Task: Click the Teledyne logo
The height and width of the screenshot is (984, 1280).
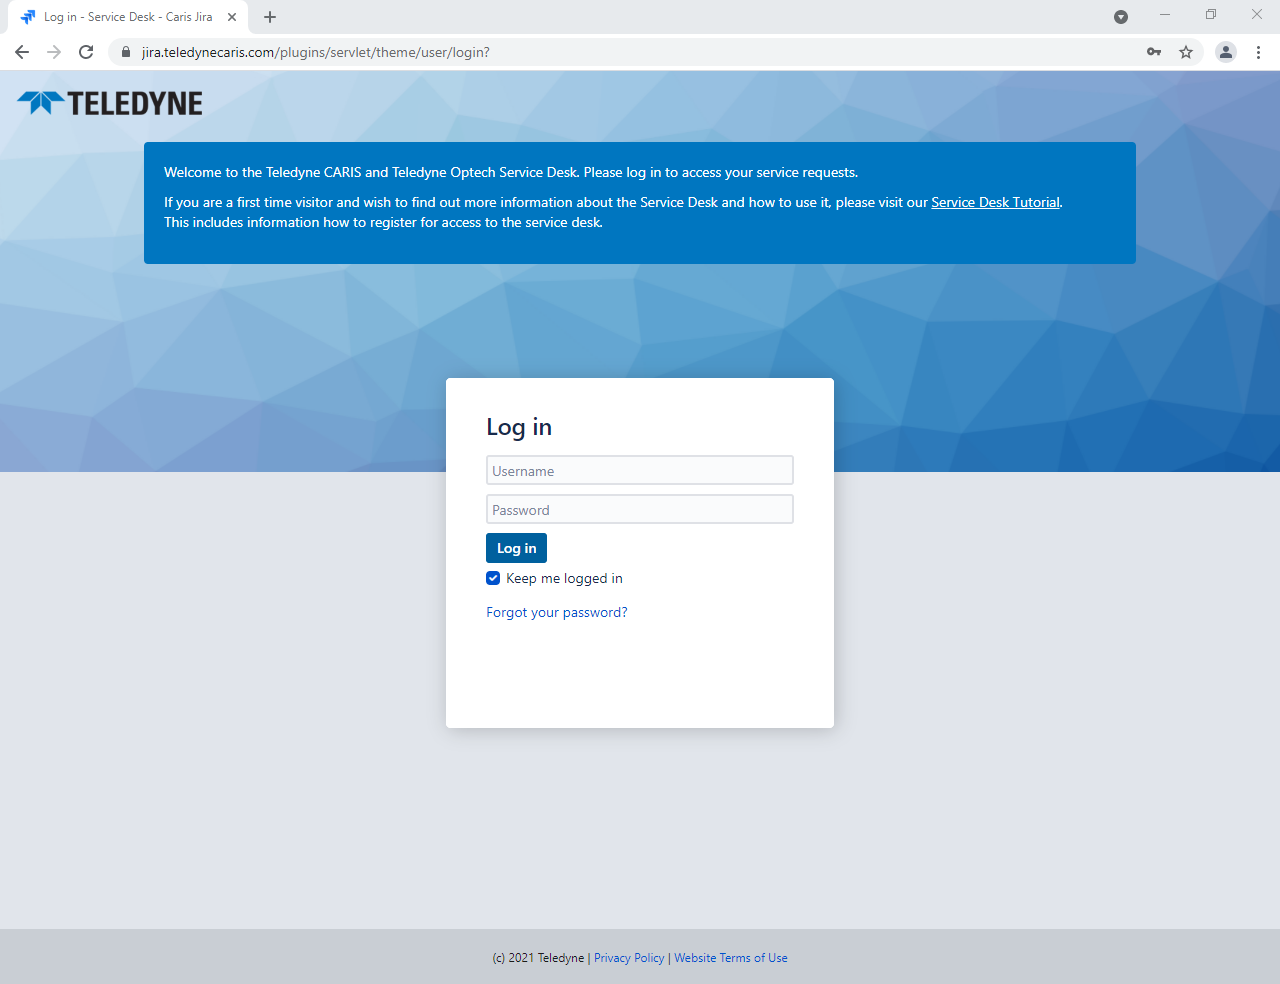Action: pos(110,103)
